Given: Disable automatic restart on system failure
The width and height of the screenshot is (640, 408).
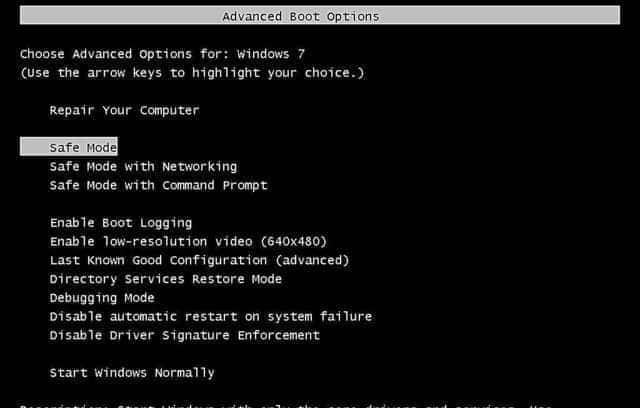Looking at the screenshot, I should click(x=210, y=316).
